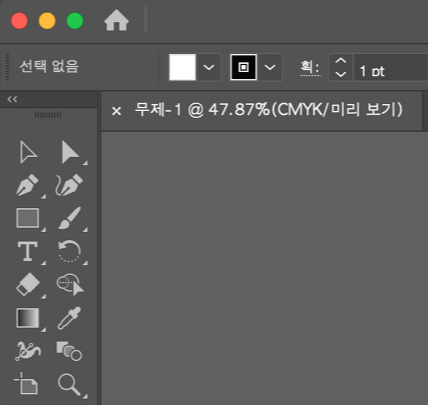Select the Shape Builder tool
Image resolution: width=428 pixels, height=405 pixels.
[x=70, y=284]
